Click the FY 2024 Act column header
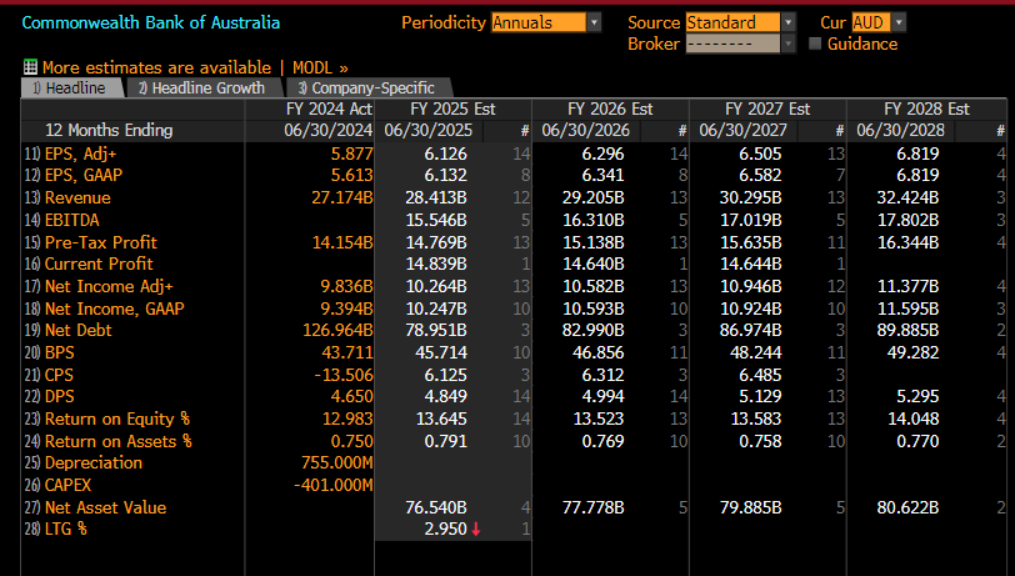This screenshot has width=1015, height=576. pyautogui.click(x=329, y=109)
